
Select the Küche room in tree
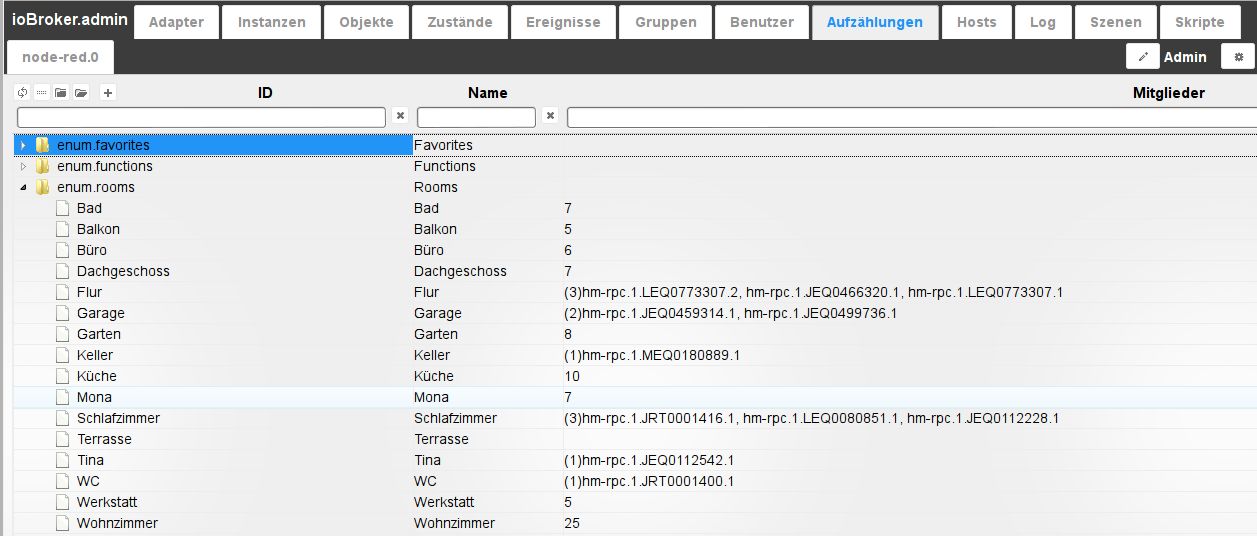[x=97, y=376]
